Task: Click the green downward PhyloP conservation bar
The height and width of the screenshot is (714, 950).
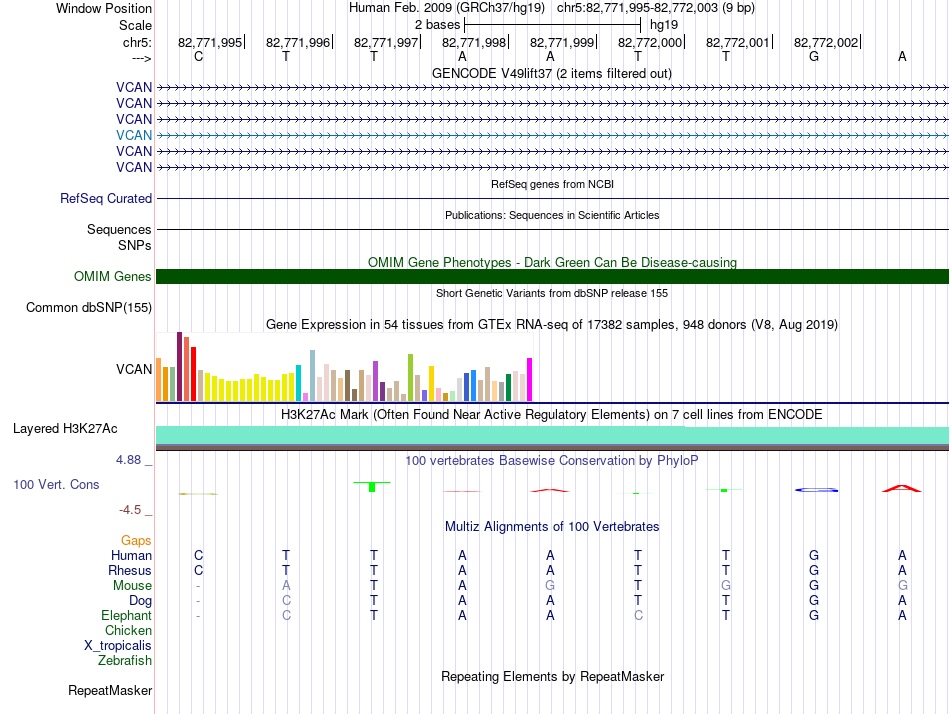Action: [372, 486]
